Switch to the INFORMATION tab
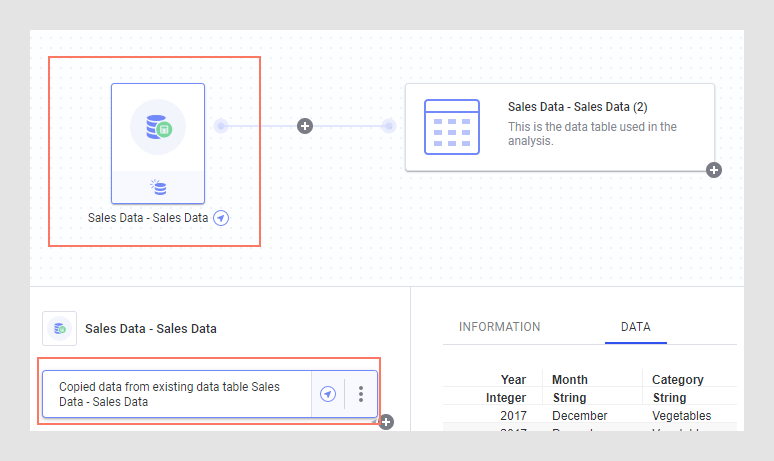Image resolution: width=774 pixels, height=461 pixels. (x=499, y=327)
